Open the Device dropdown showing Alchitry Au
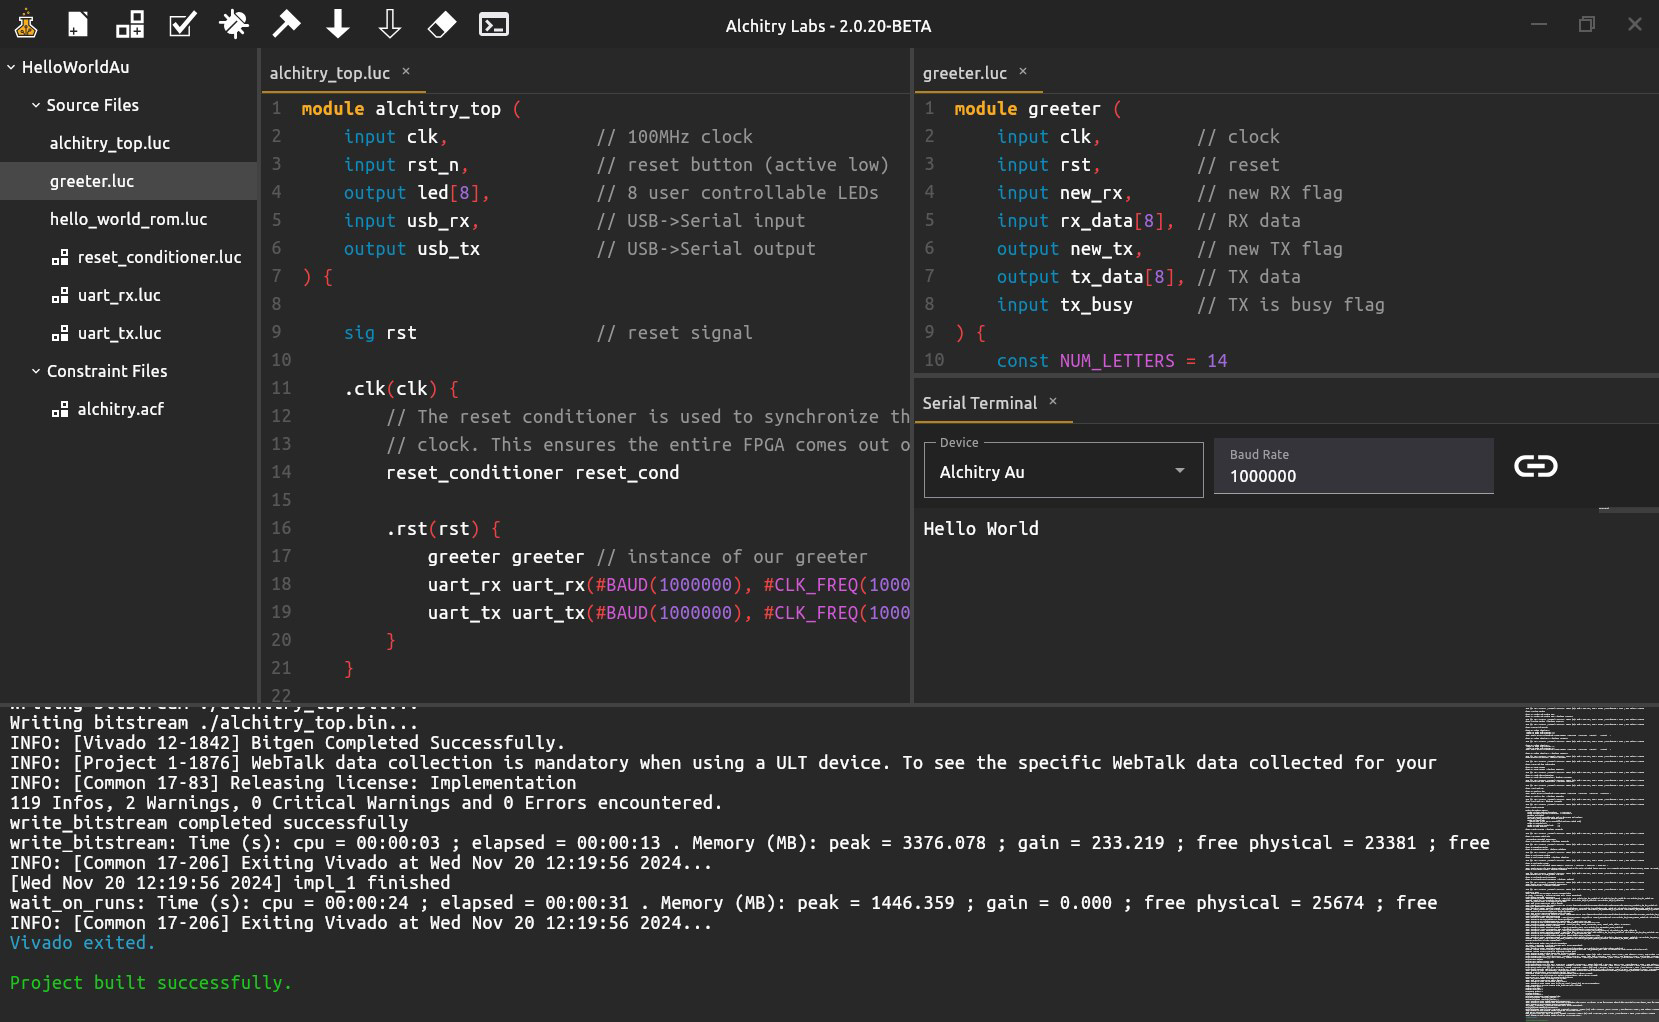The height and width of the screenshot is (1022, 1659). (x=1063, y=471)
